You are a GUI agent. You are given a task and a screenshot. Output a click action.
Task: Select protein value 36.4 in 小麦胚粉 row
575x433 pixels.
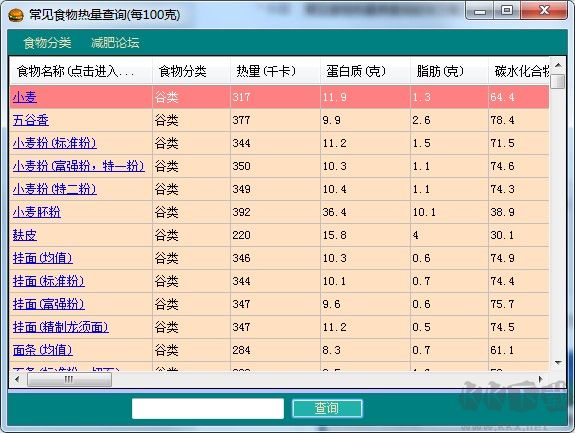[x=334, y=212]
